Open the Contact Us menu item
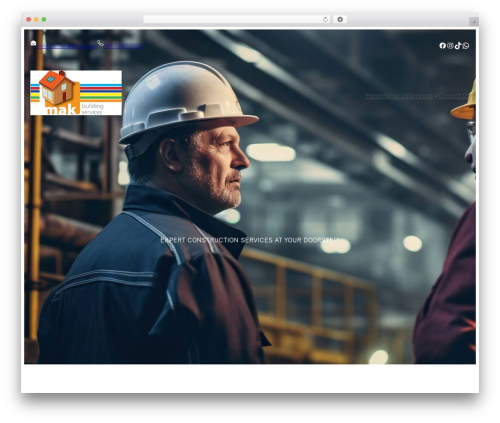500x423 pixels. coord(453,96)
